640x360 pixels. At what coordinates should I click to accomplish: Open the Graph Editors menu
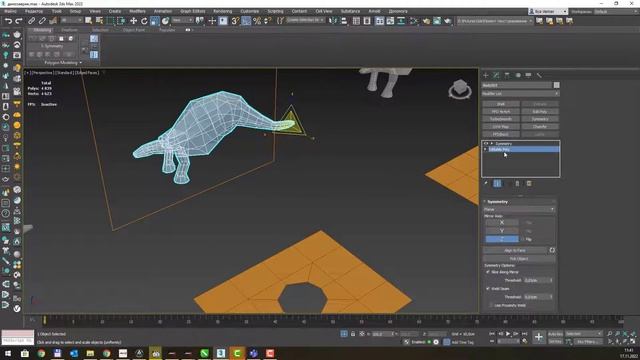point(193,11)
